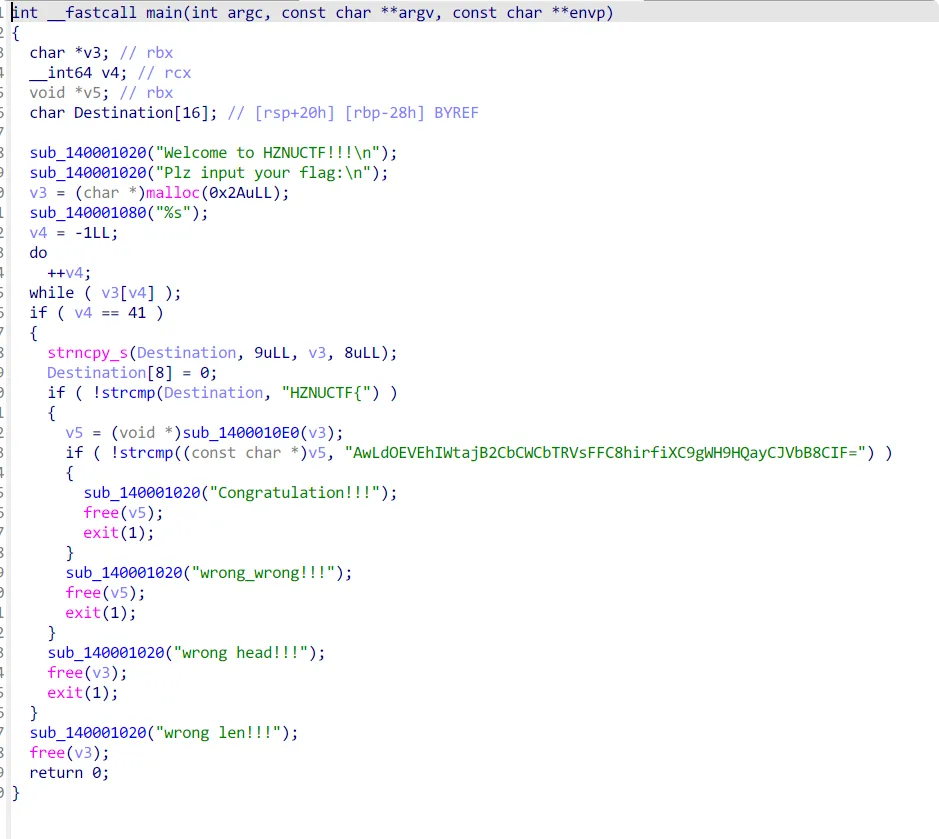Click the "wrong head!!!" string
This screenshot has height=839, width=939.
coord(241,653)
